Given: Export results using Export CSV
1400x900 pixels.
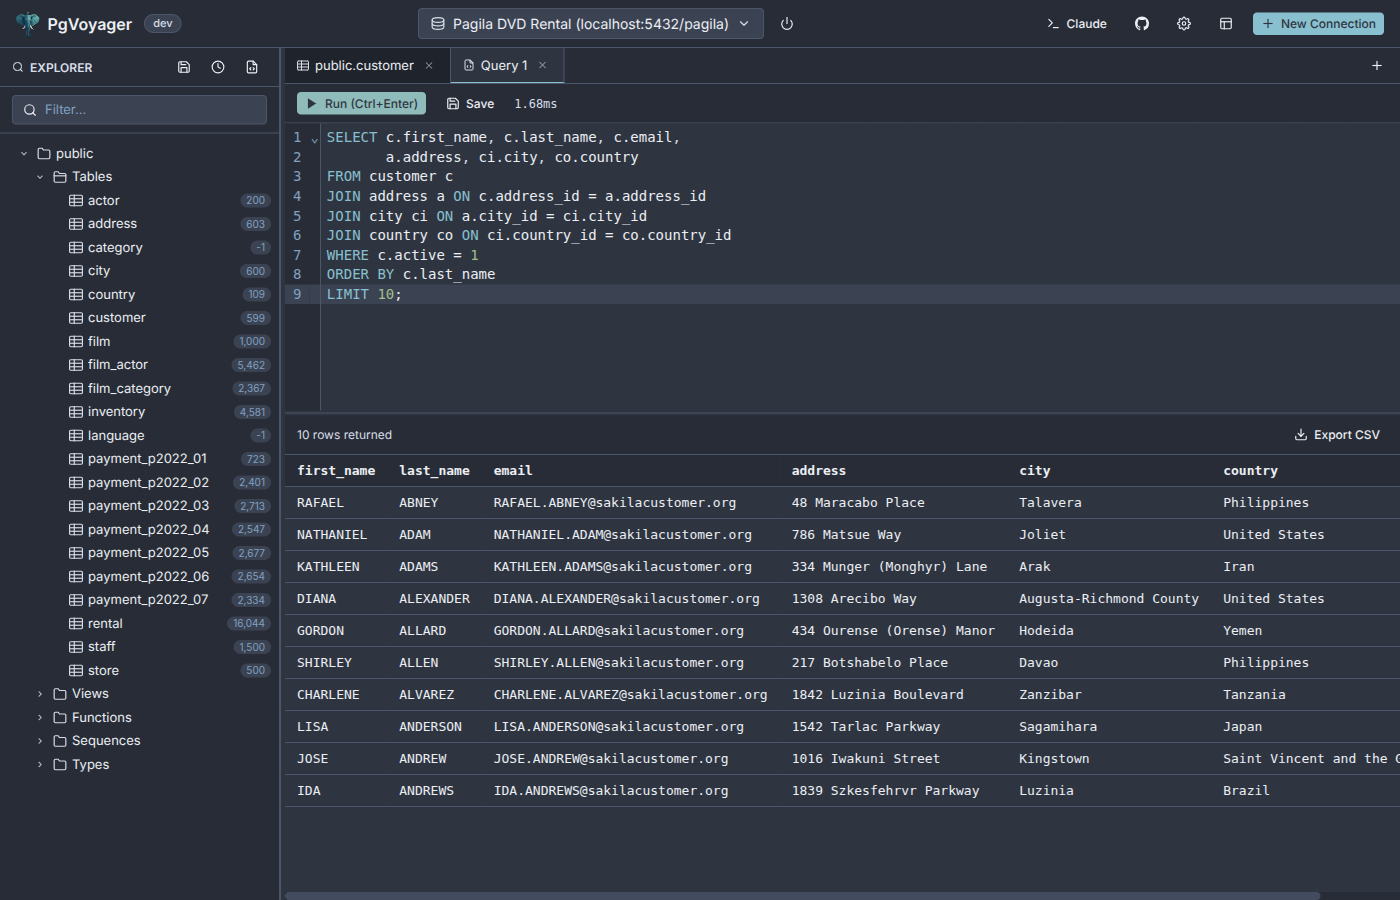Looking at the screenshot, I should (x=1337, y=434).
